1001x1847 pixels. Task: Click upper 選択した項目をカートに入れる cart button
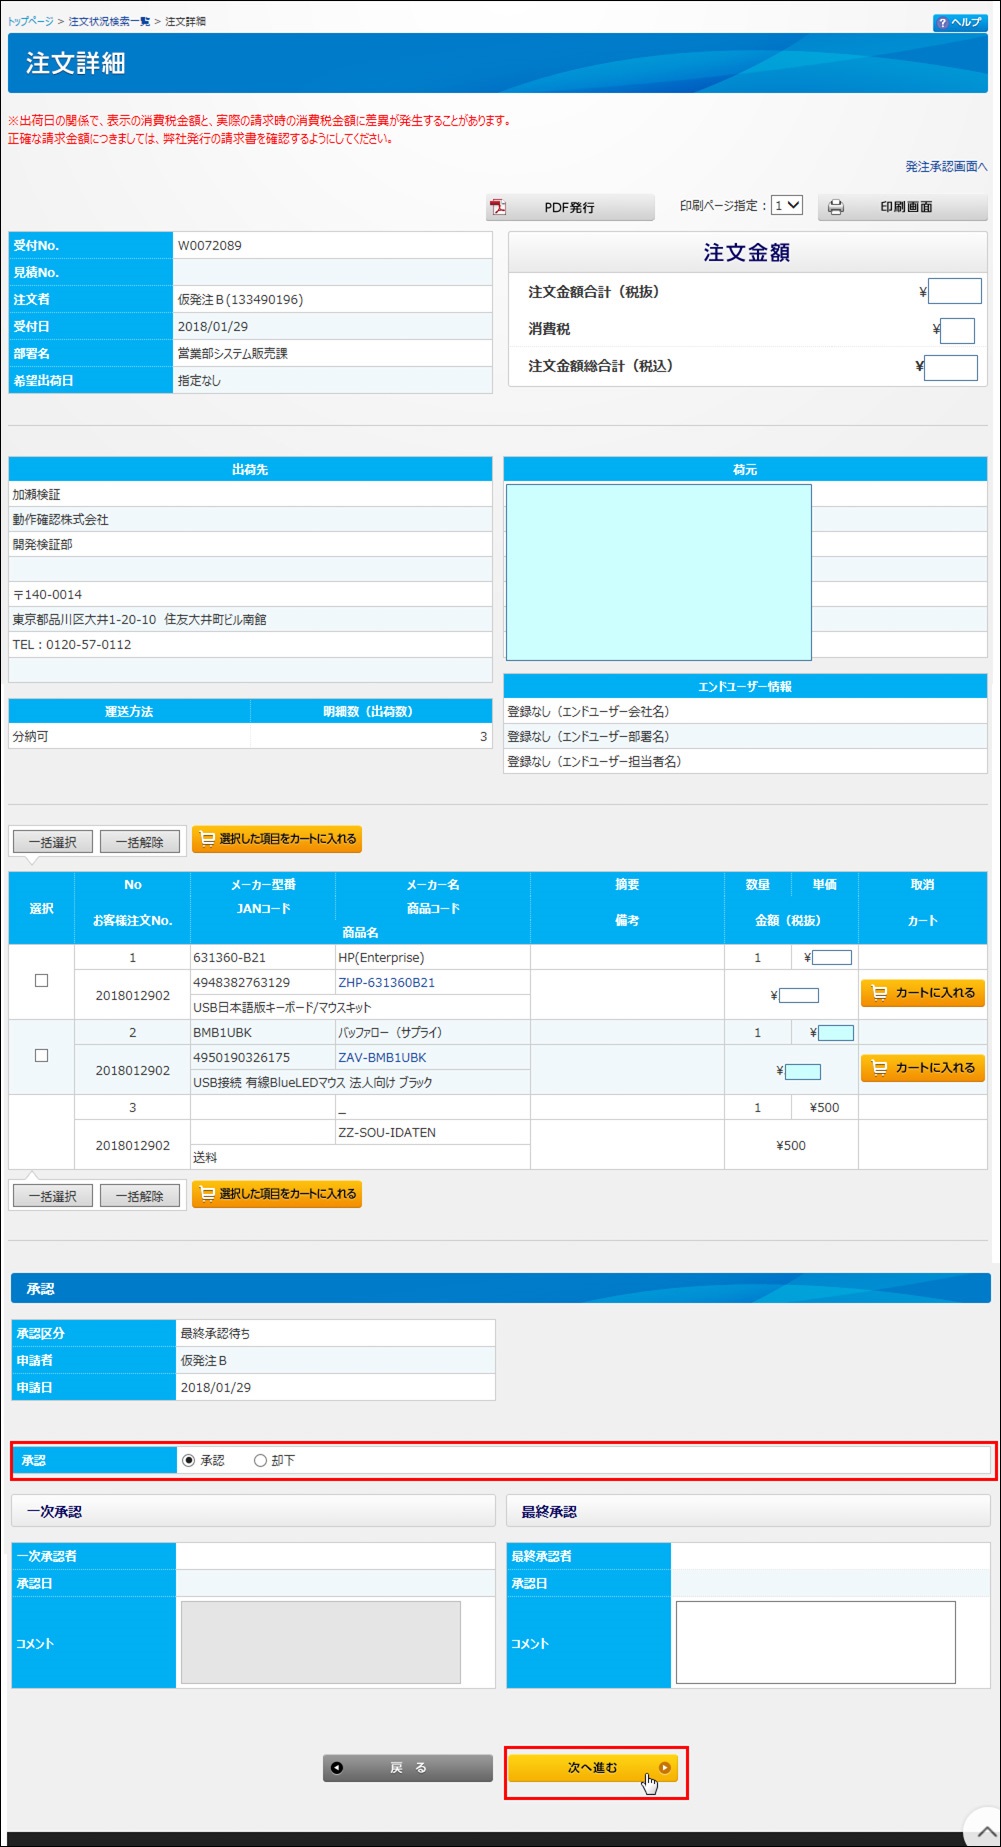(x=277, y=839)
